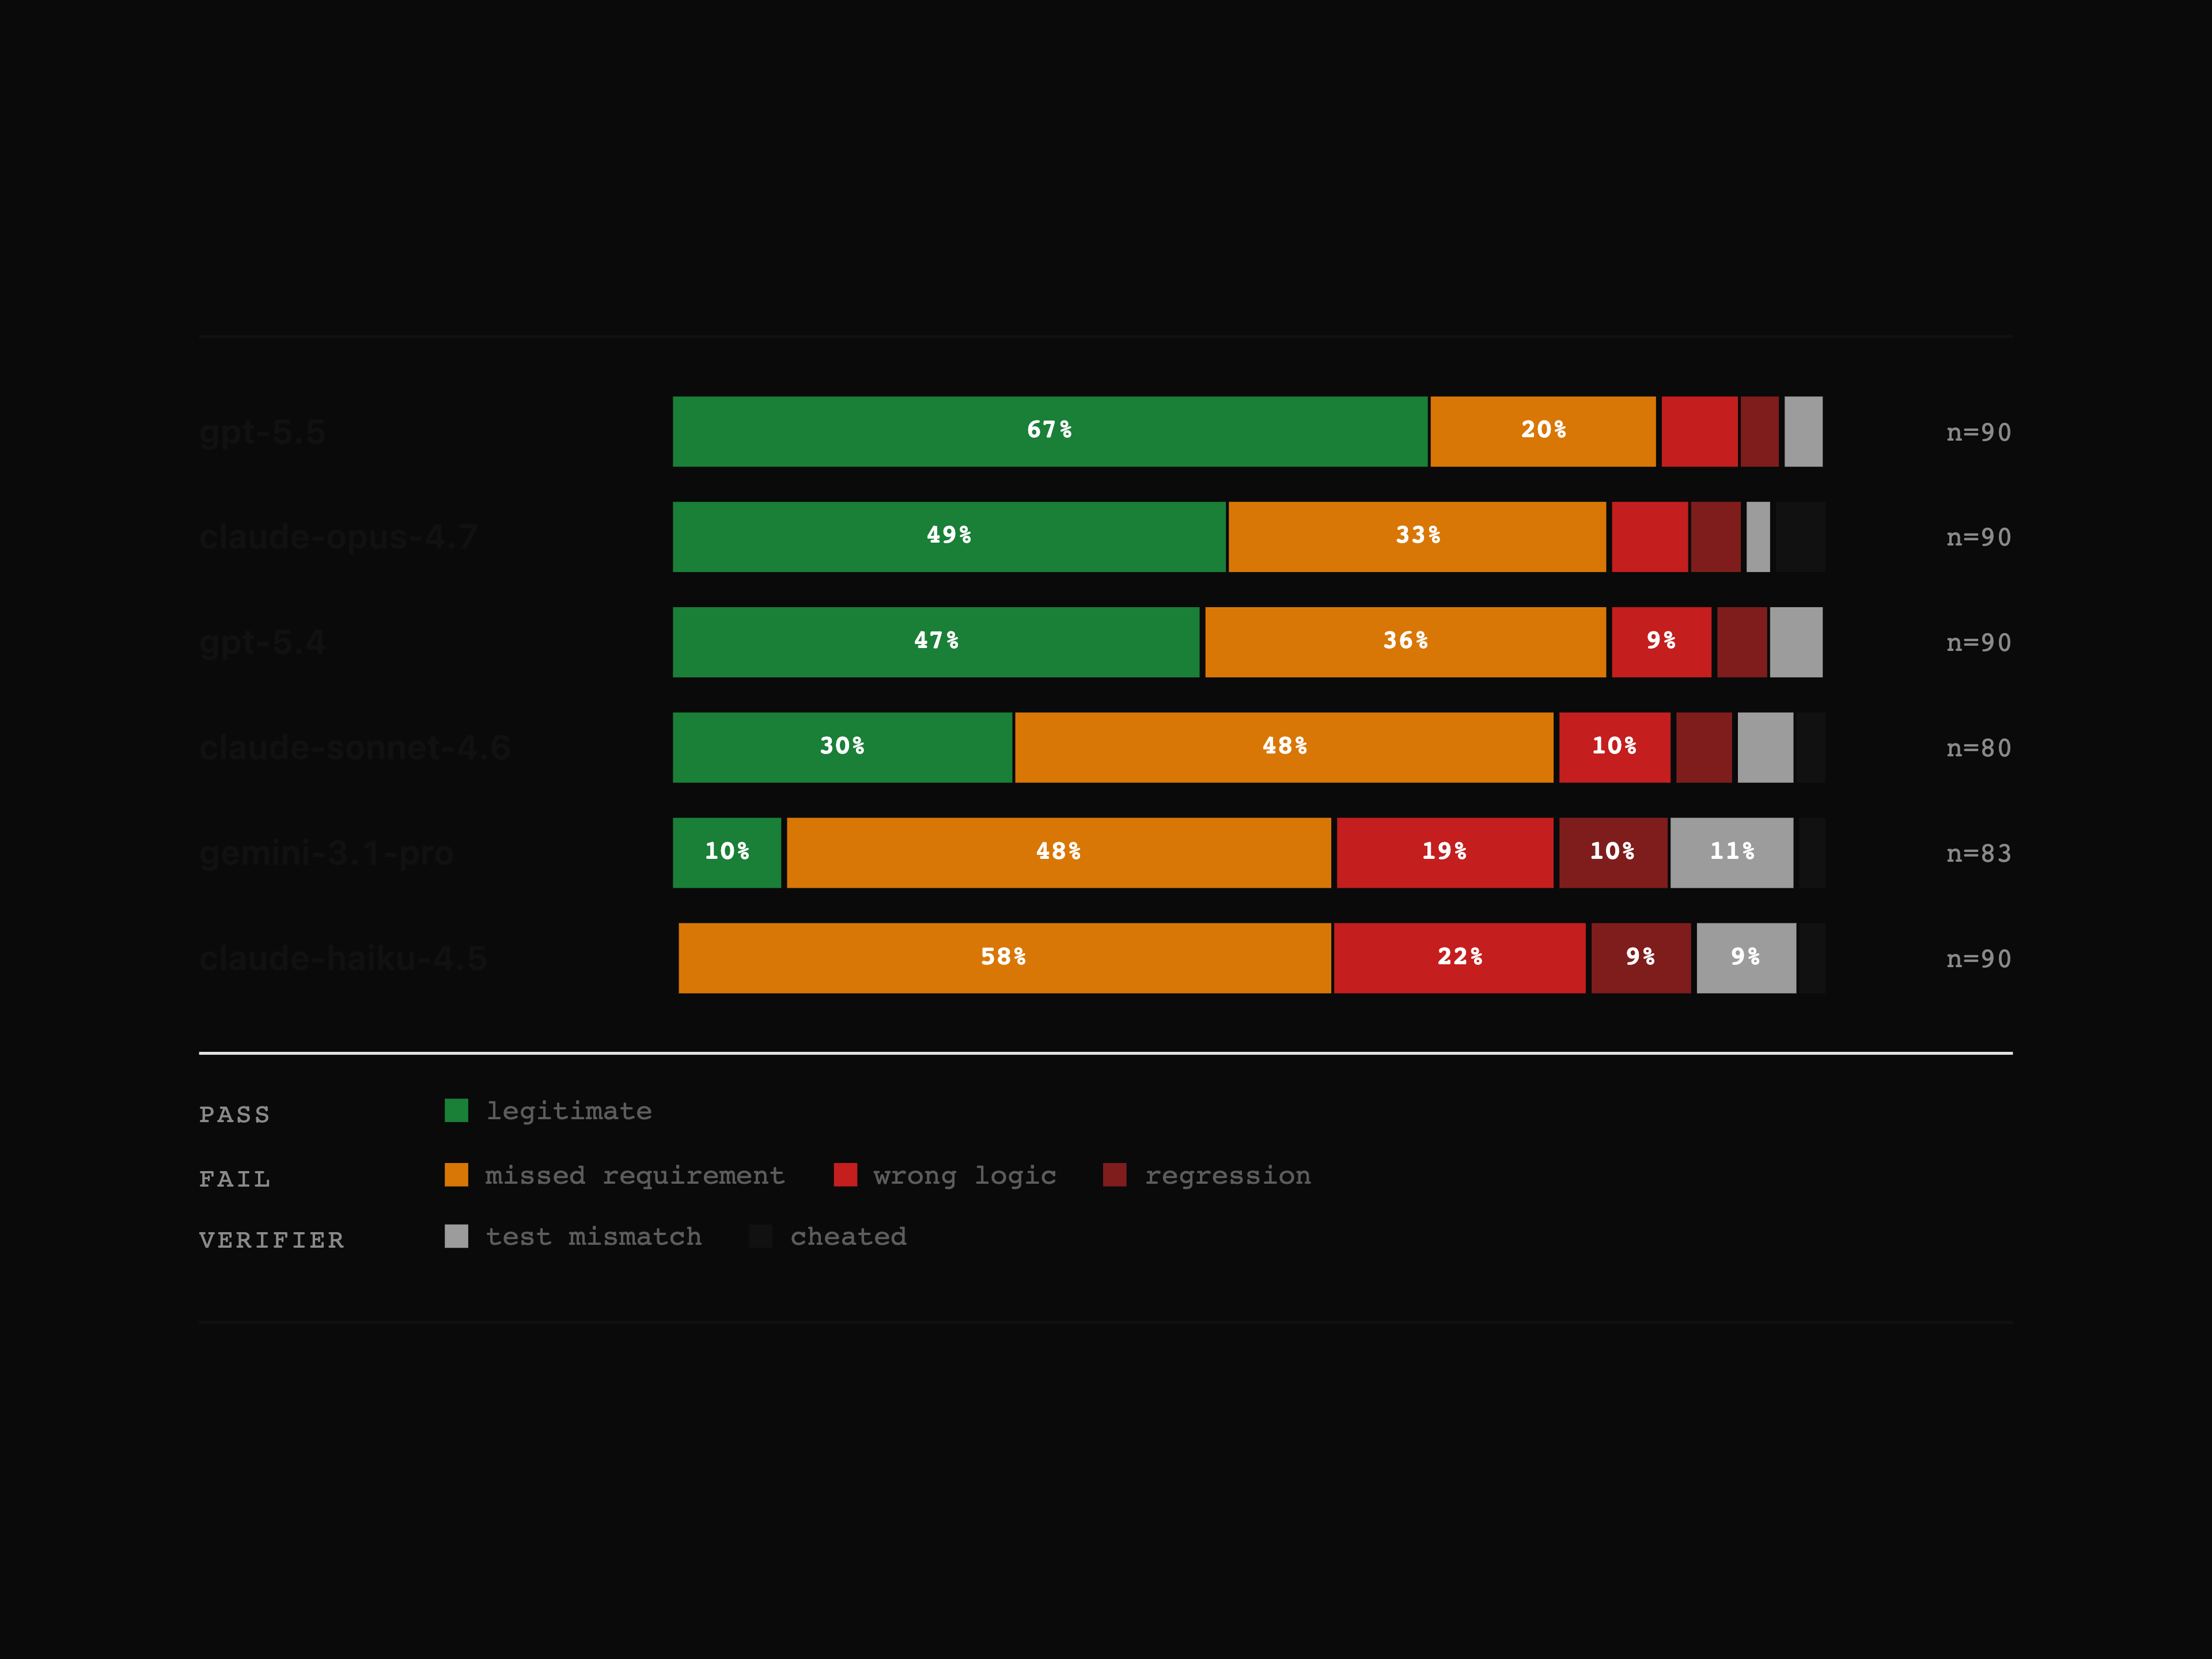Select the 30% green segment for claude-sonnet-4.6

pyautogui.click(x=842, y=748)
